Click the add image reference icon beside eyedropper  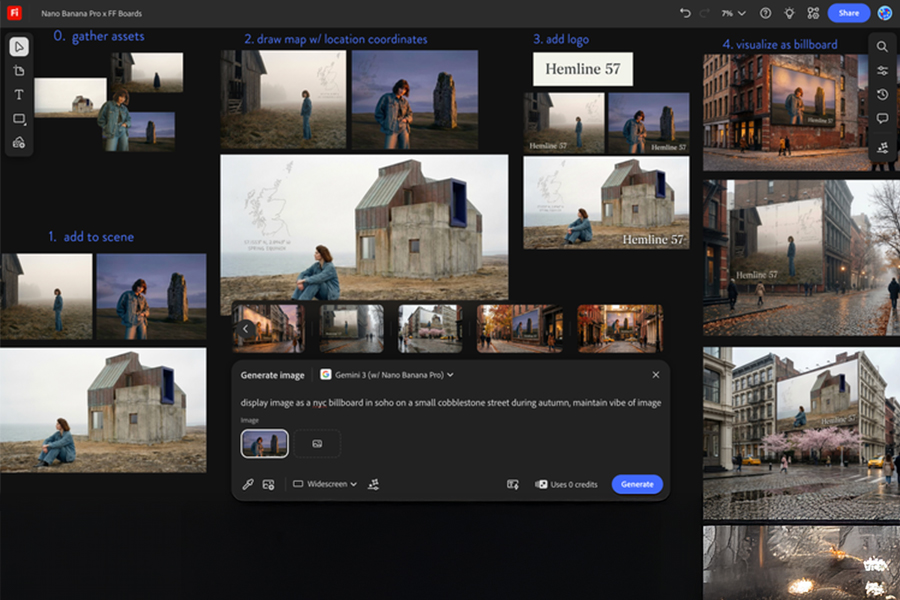tap(268, 485)
